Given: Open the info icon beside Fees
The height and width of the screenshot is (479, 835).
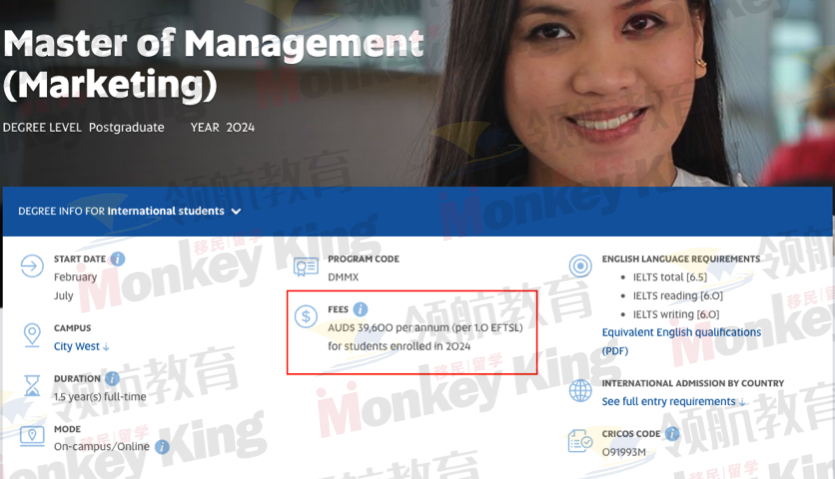Looking at the screenshot, I should (x=361, y=309).
